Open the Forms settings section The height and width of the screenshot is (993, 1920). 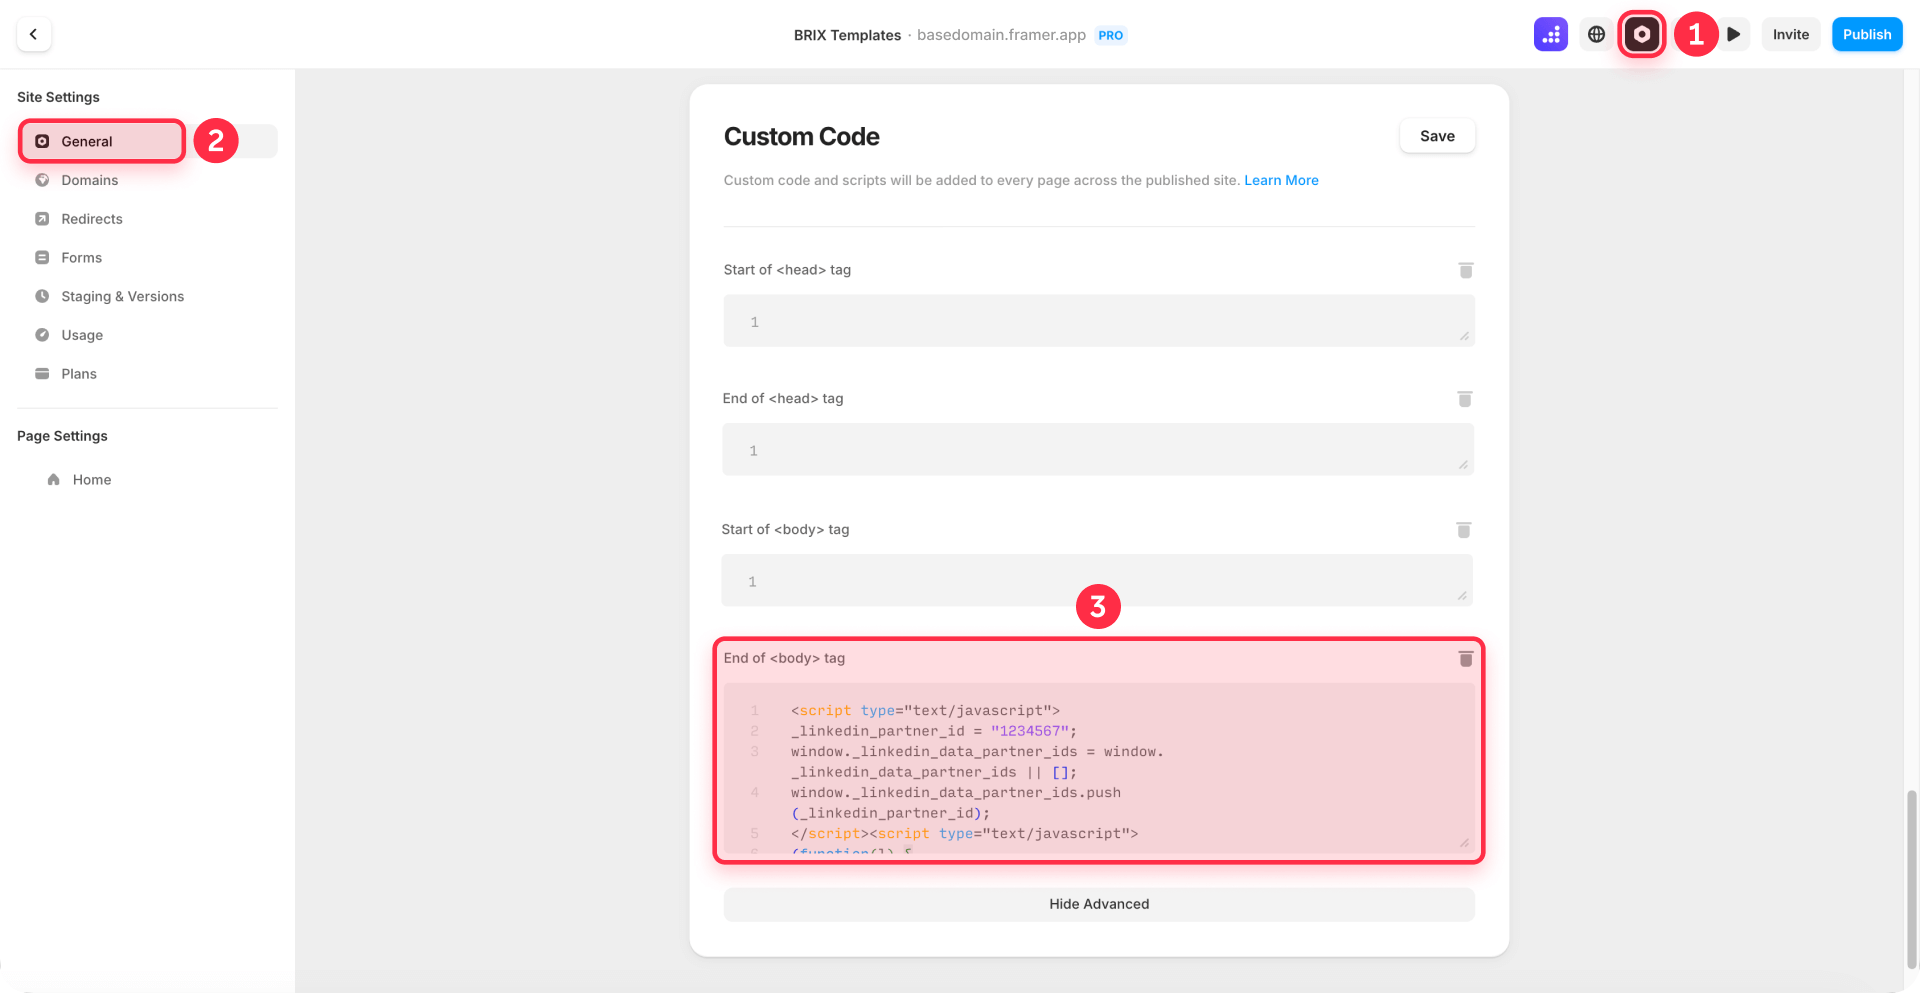(x=80, y=257)
